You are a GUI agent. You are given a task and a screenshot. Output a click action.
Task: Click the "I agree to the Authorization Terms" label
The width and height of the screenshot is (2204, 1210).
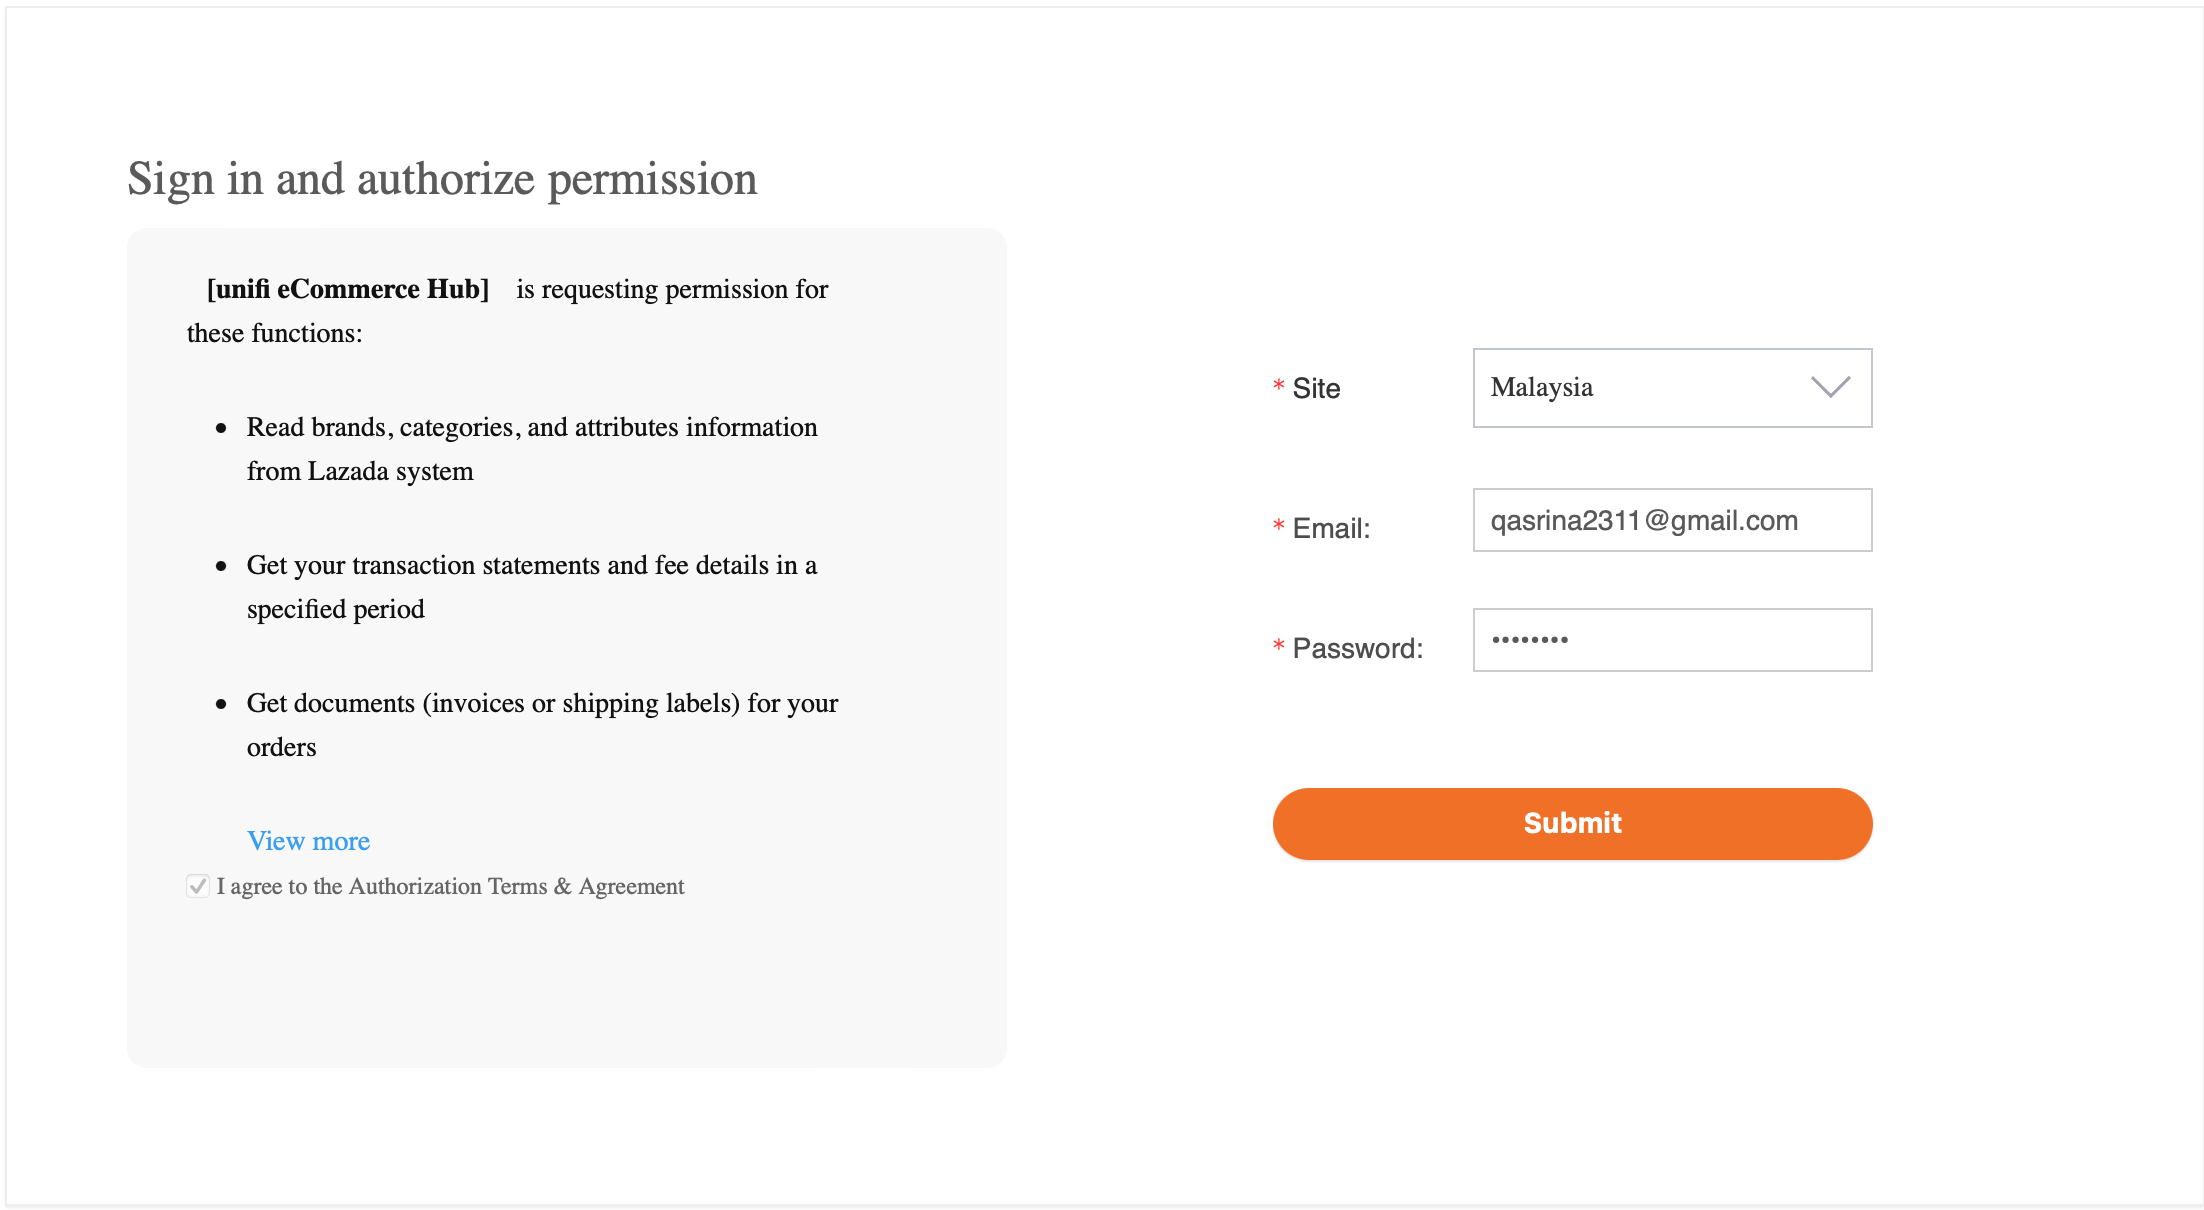(x=450, y=886)
